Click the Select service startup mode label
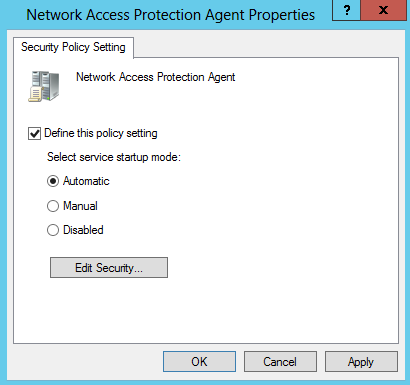The height and width of the screenshot is (385, 410). pyautogui.click(x=114, y=157)
